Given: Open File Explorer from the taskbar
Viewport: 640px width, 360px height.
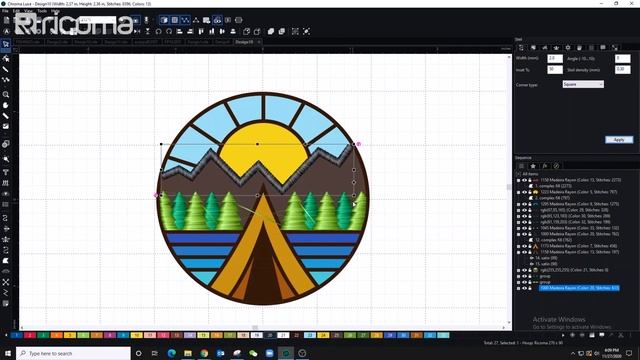Looking at the screenshot, I should [x=188, y=353].
